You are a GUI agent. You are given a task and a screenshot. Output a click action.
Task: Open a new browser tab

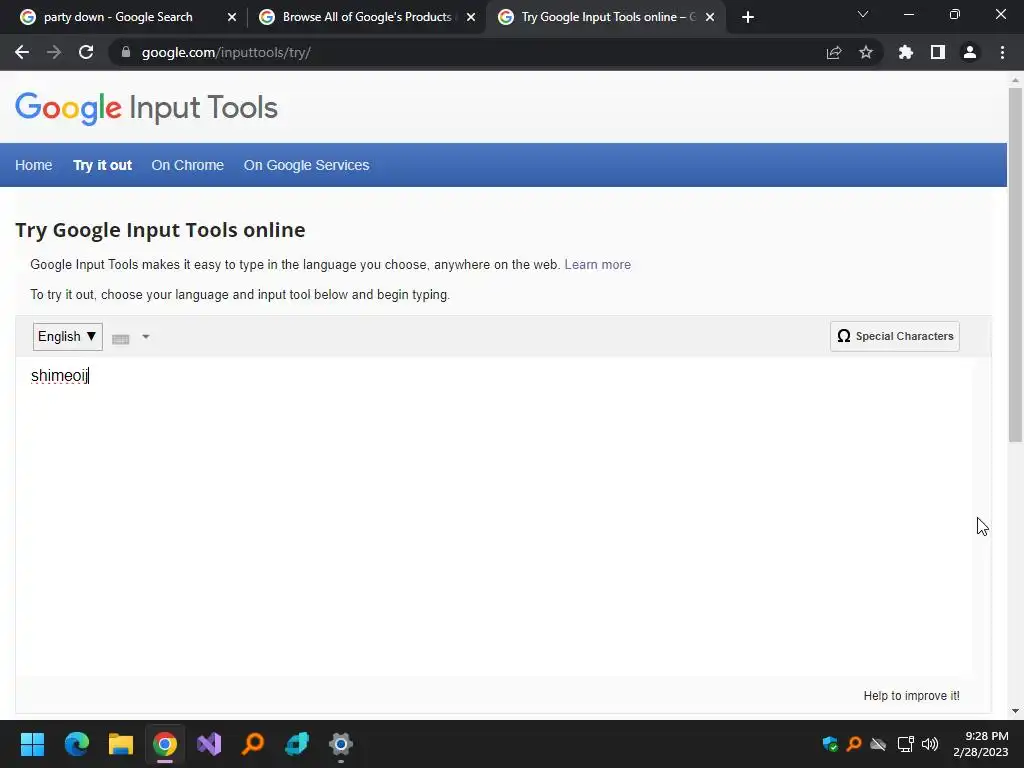tap(748, 17)
